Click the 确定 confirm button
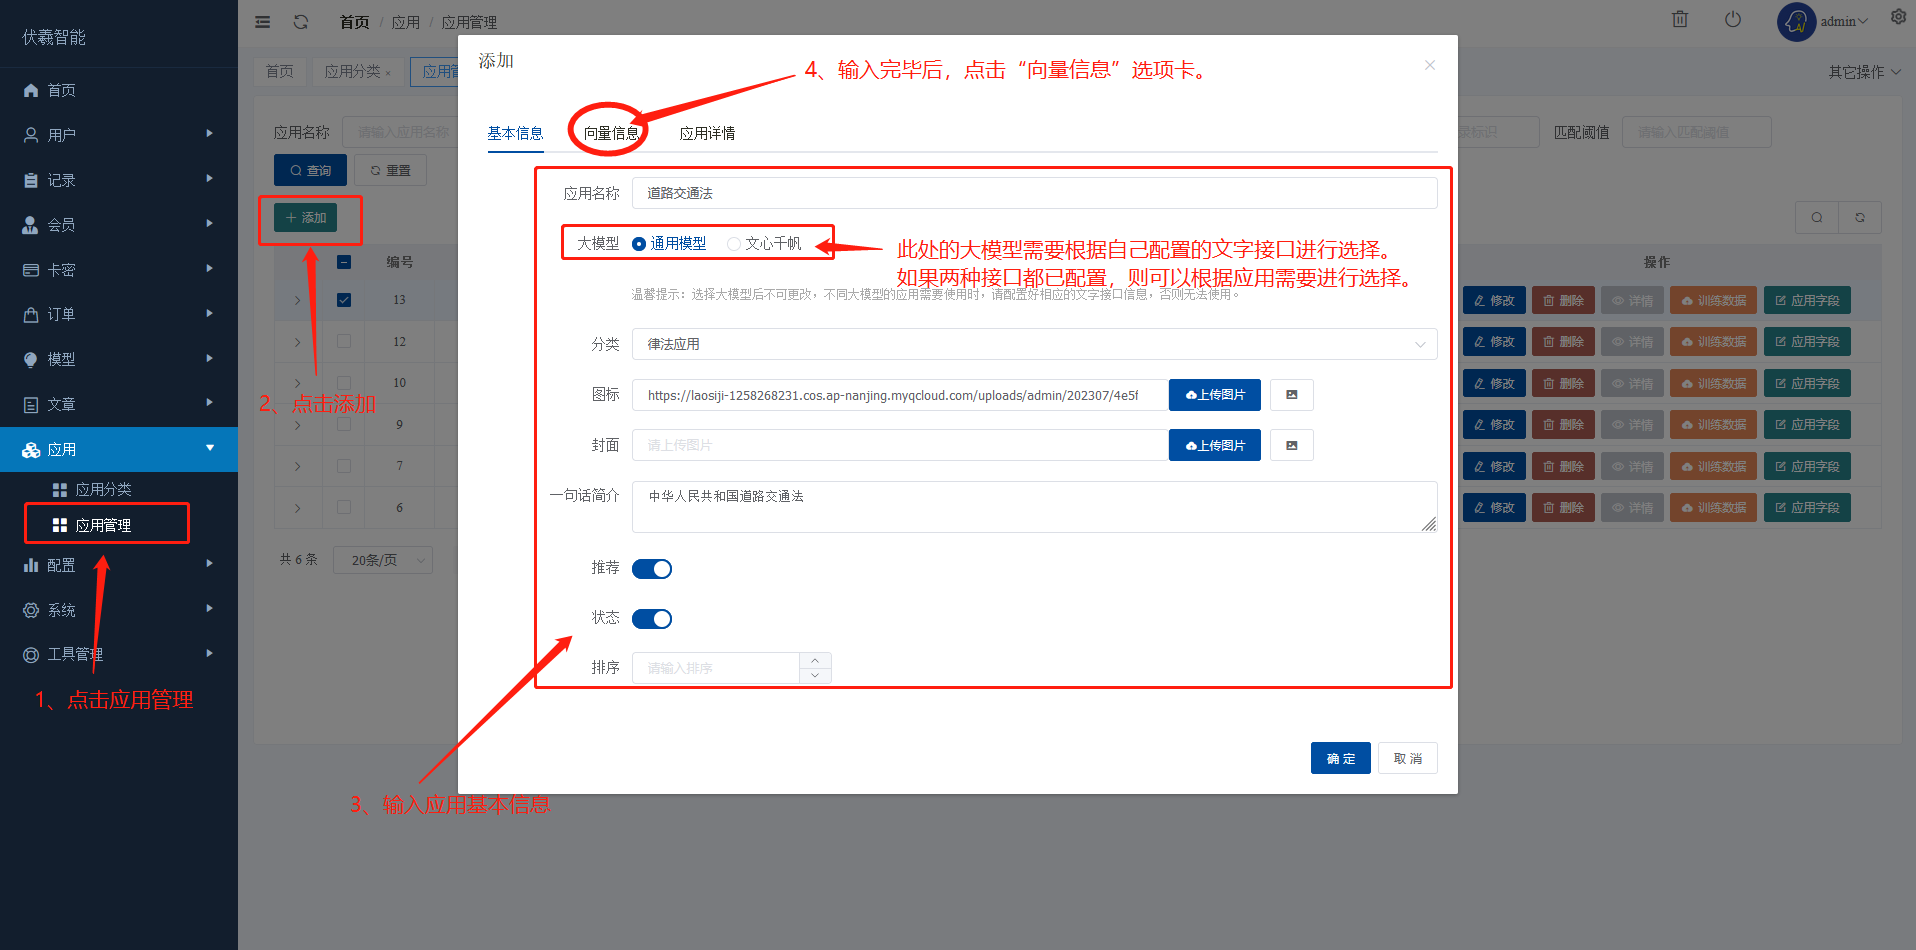1916x950 pixels. pyautogui.click(x=1340, y=758)
